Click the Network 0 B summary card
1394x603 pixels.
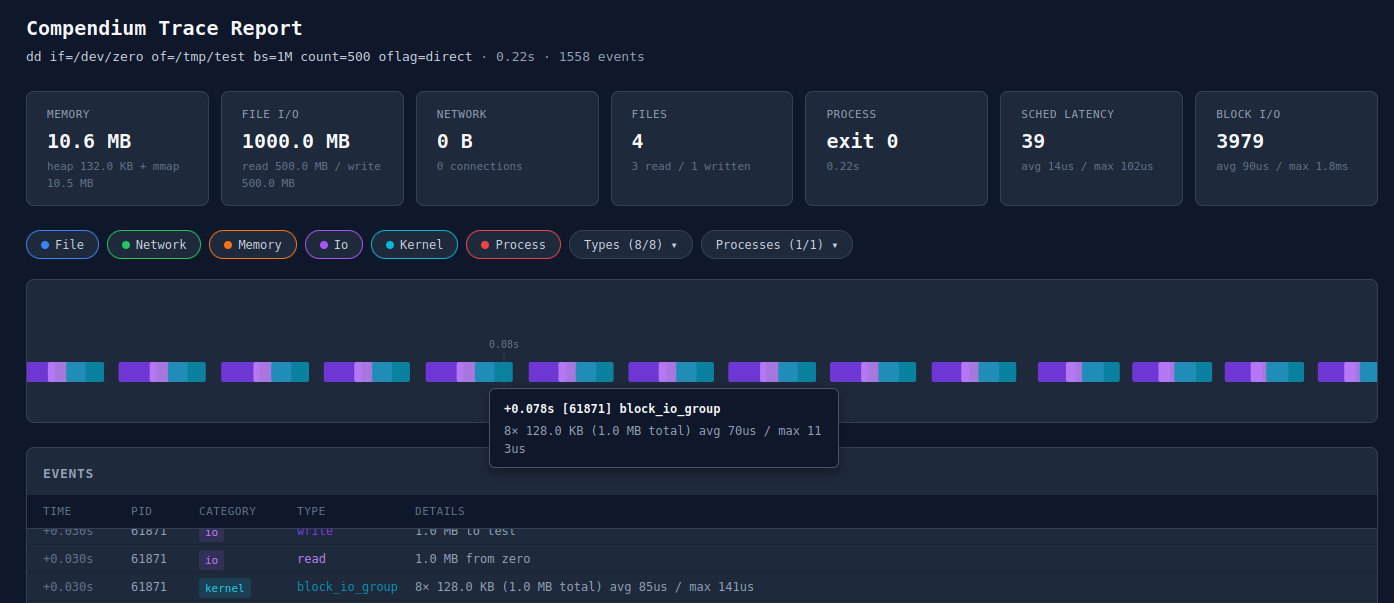[x=506, y=148]
